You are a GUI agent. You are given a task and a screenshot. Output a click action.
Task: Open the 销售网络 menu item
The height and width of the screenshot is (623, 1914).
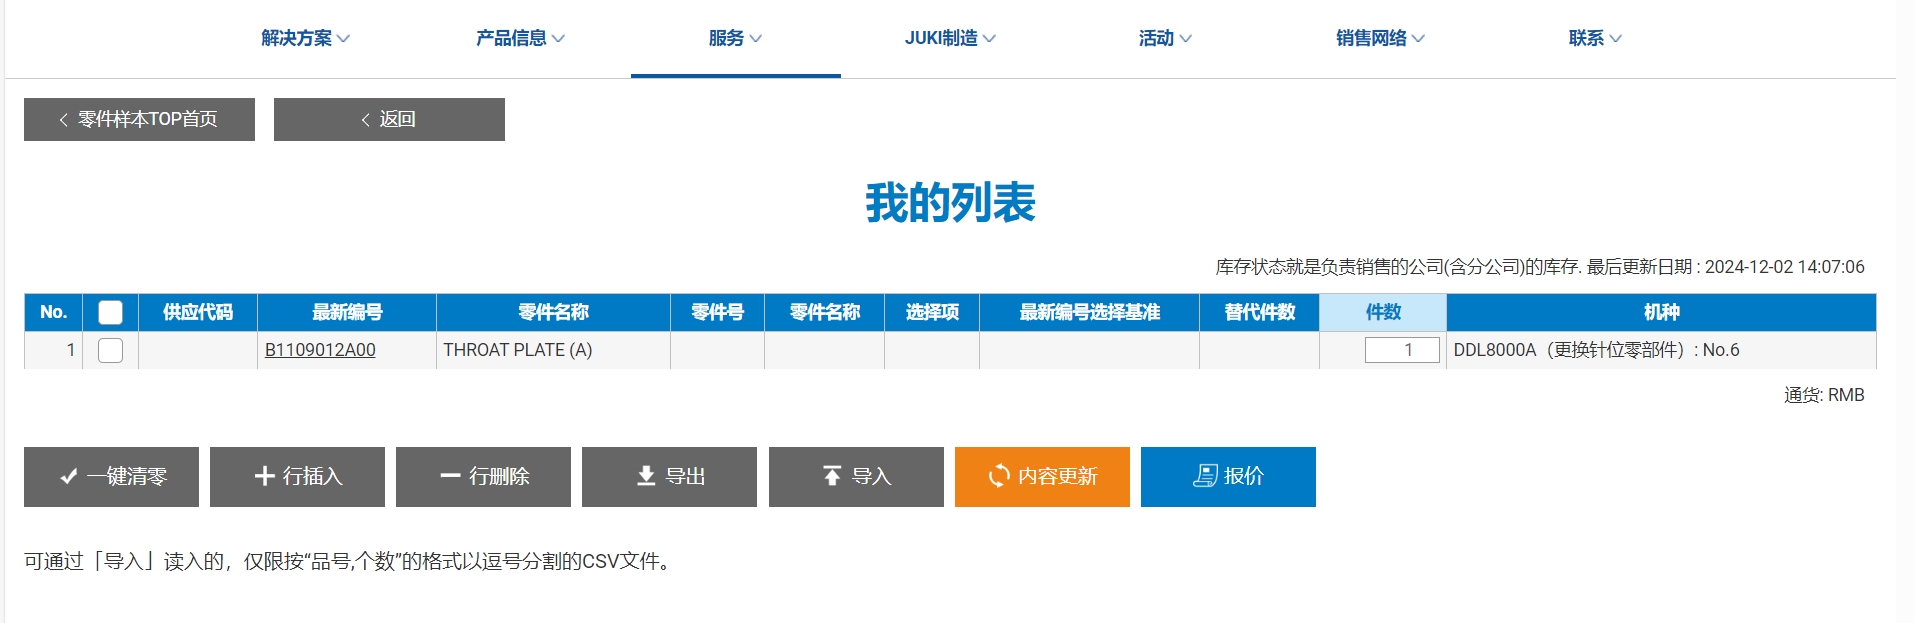[x=1380, y=38]
